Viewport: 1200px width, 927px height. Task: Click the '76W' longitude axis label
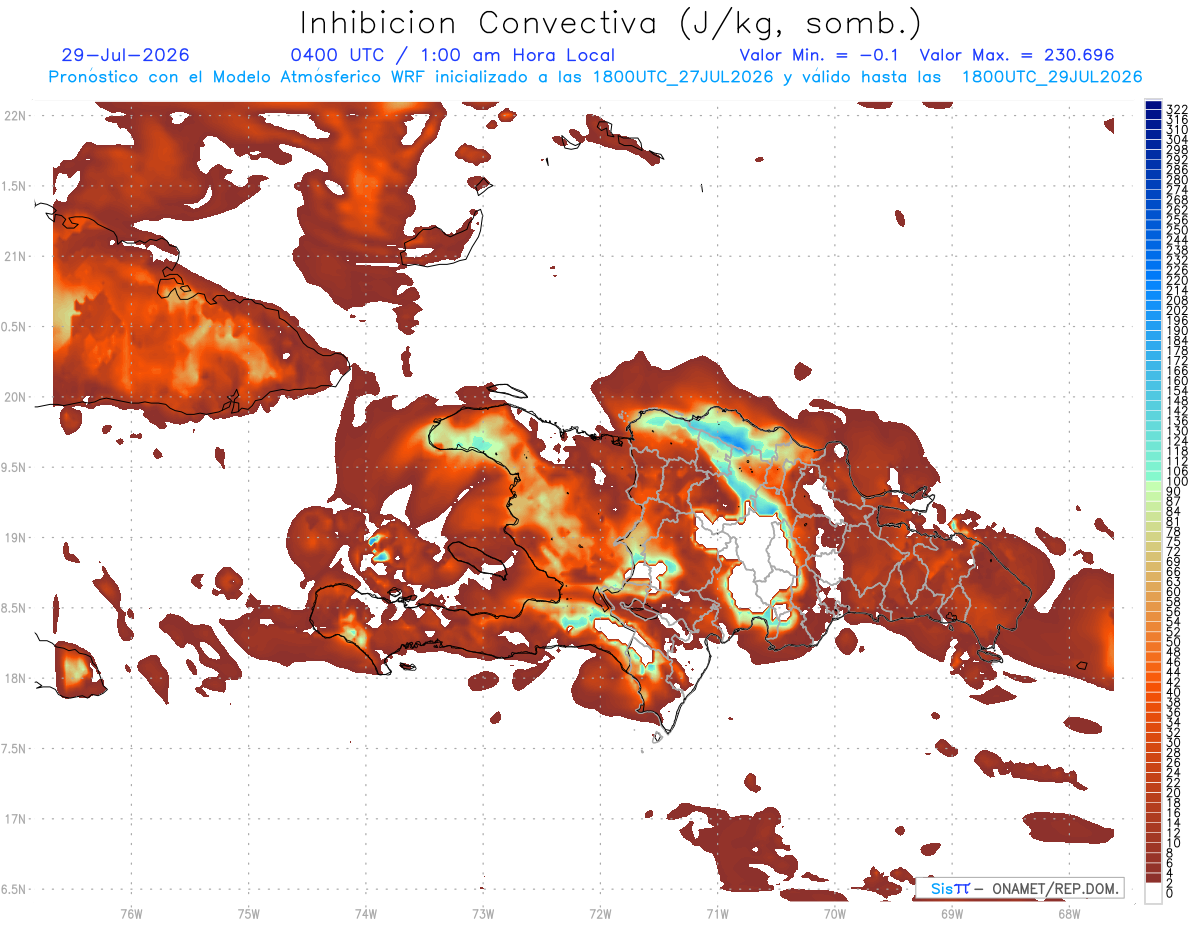pyautogui.click(x=131, y=913)
